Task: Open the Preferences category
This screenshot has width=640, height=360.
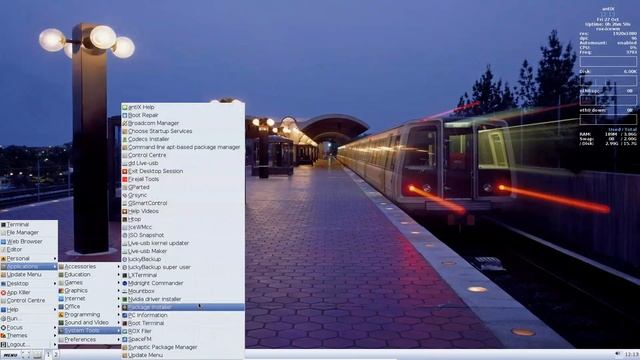Action: coord(89,339)
